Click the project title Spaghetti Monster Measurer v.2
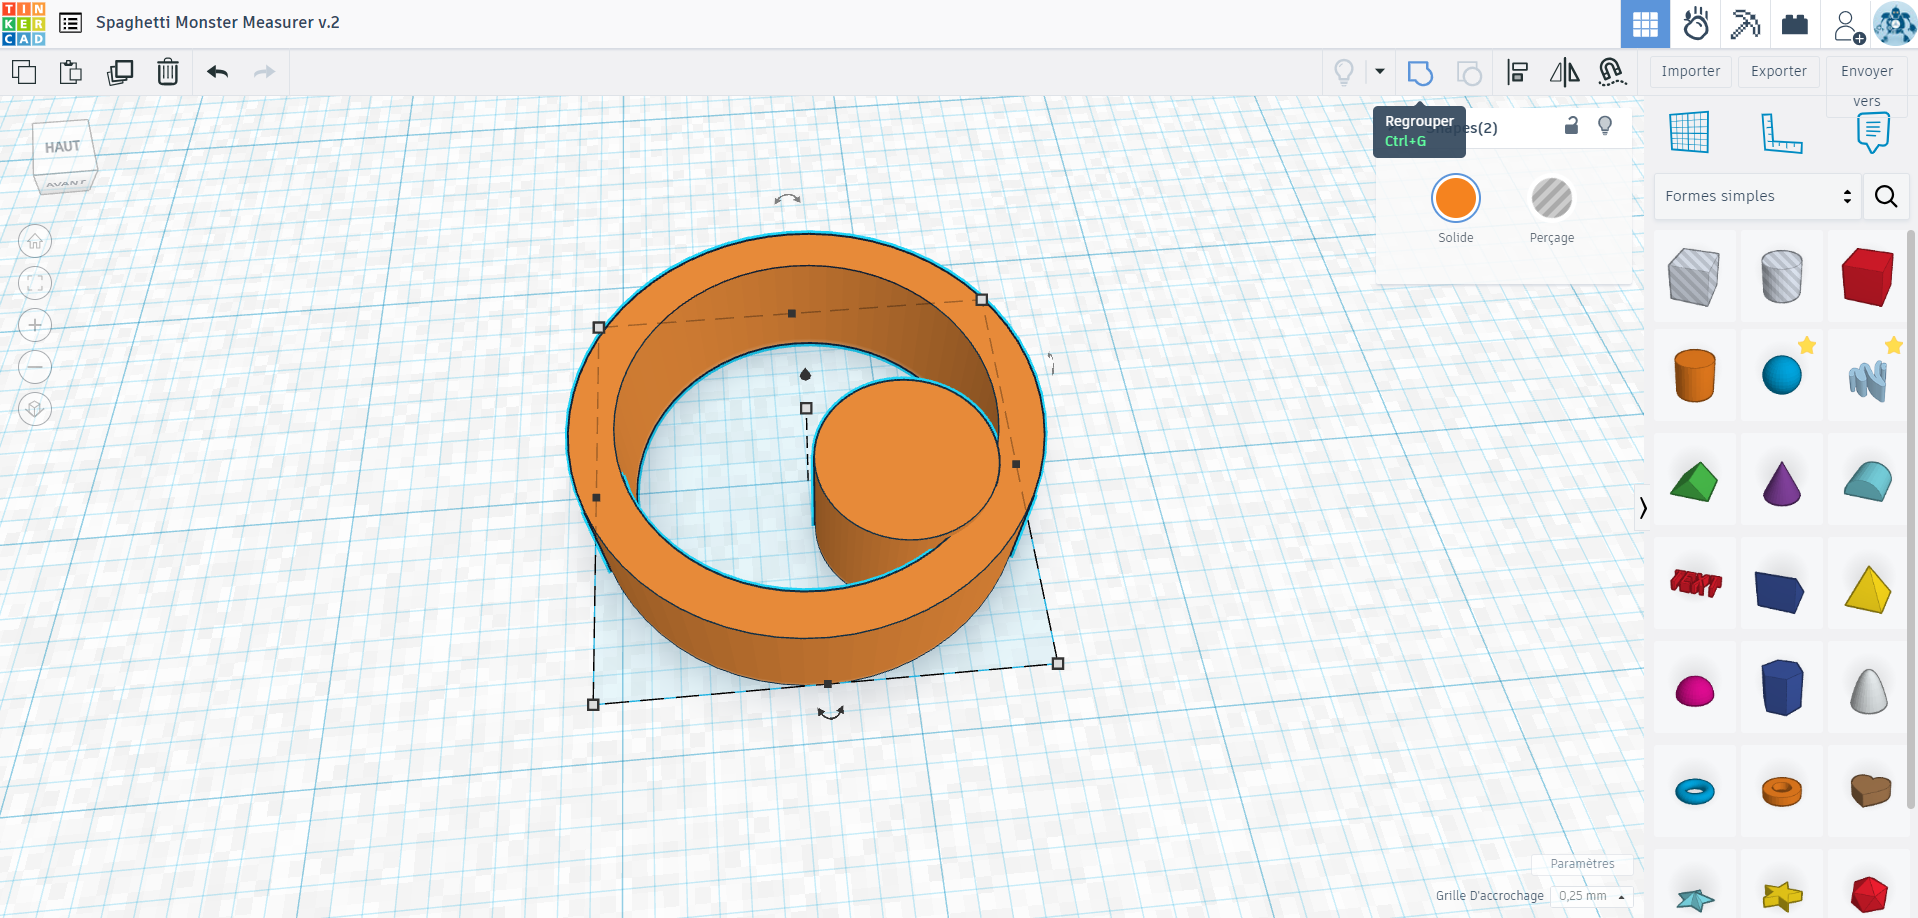The image size is (1918, 918). (218, 22)
